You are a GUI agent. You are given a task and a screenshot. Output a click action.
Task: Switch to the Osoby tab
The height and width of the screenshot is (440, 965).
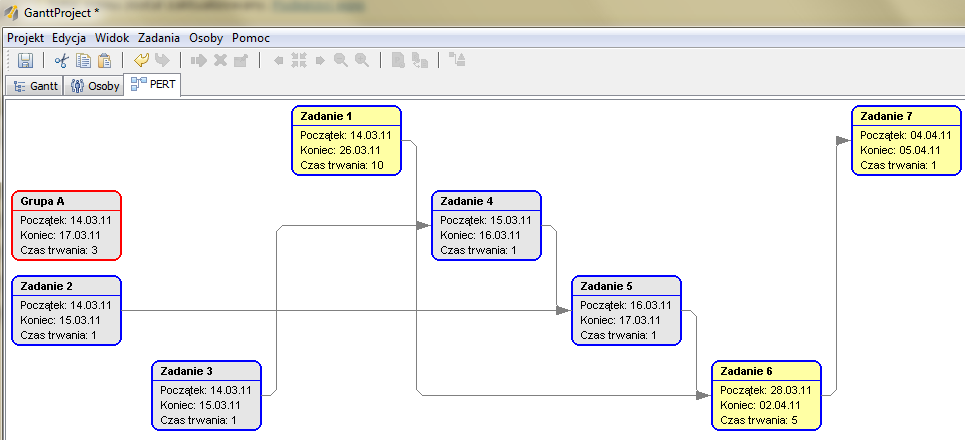[x=95, y=86]
